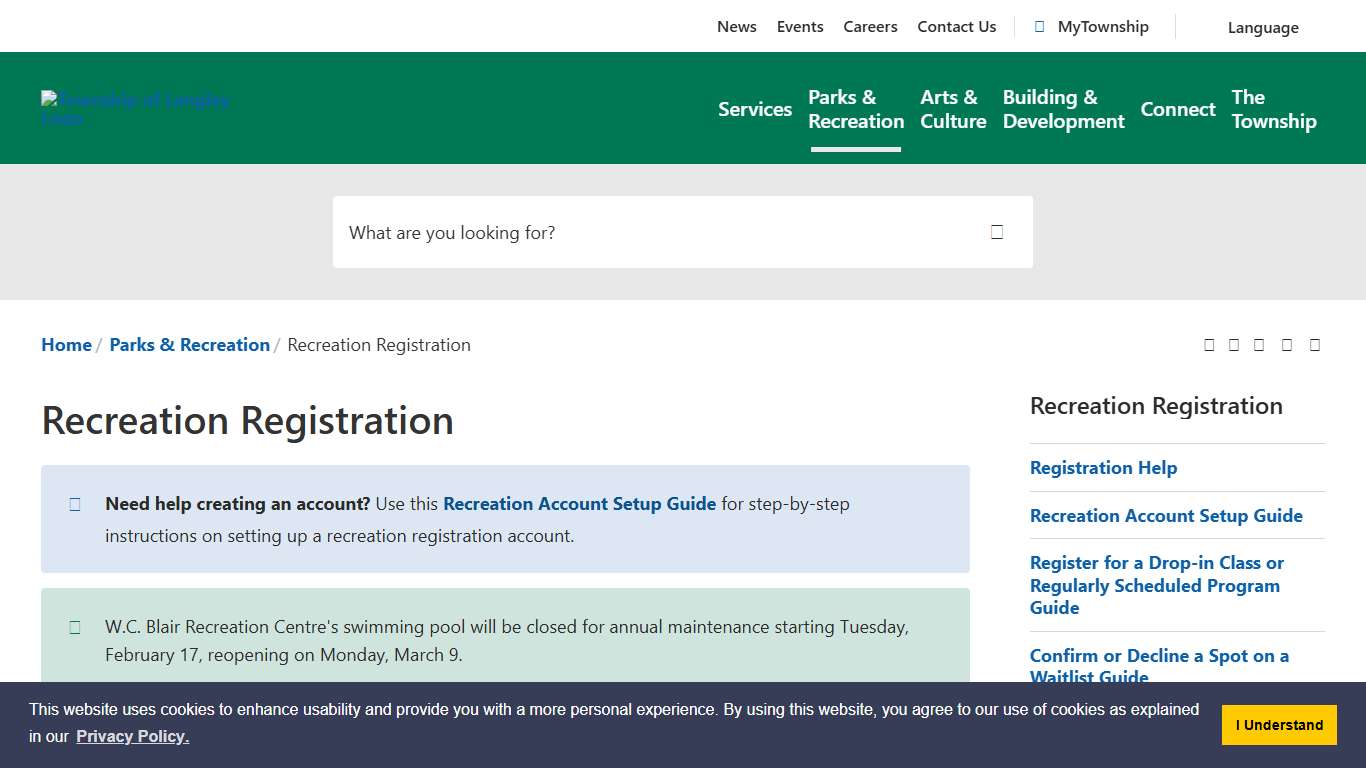This screenshot has width=1366, height=768.
Task: Select The Township menu item
Action: pyautogui.click(x=1273, y=109)
